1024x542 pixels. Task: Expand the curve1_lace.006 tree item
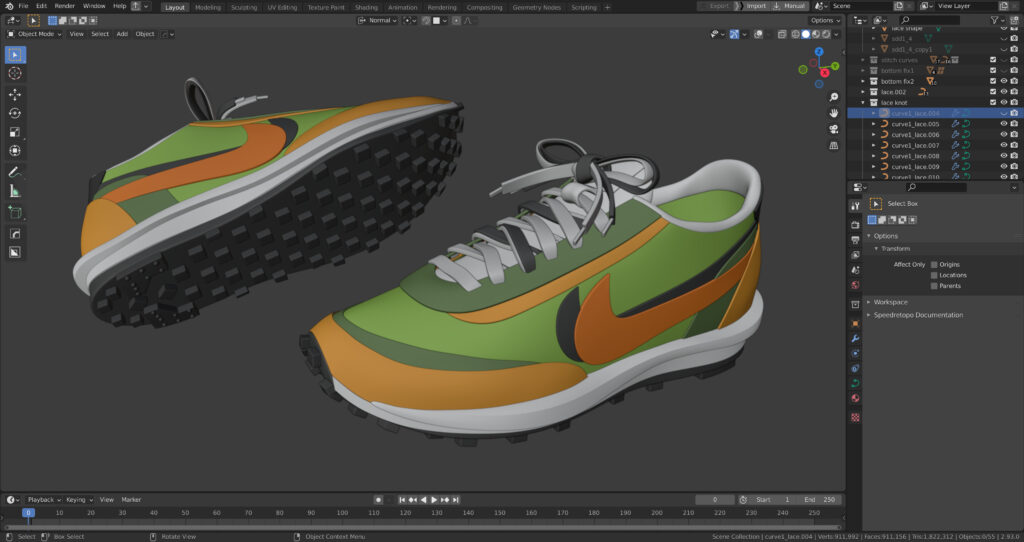coord(874,135)
